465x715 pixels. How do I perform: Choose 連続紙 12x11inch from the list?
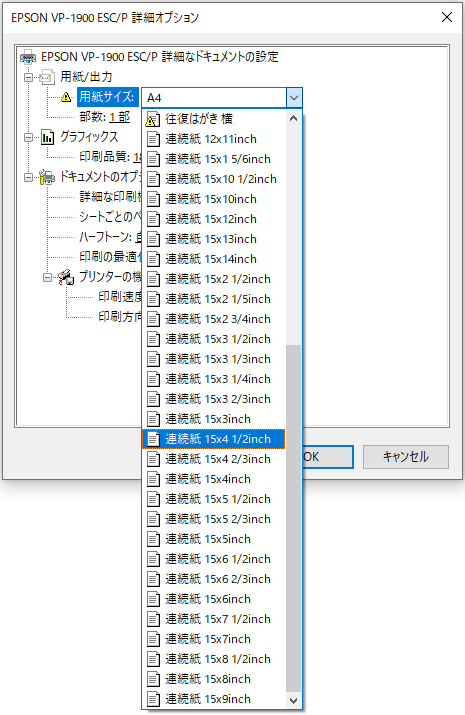point(213,139)
